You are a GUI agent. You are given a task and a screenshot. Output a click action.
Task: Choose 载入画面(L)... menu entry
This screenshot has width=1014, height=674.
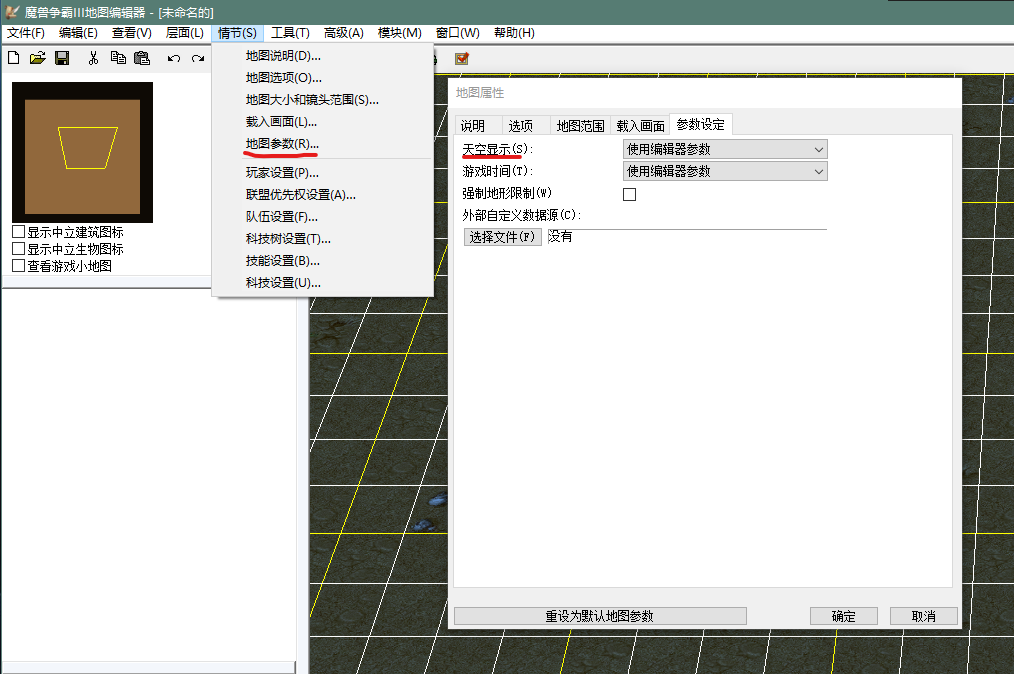coord(323,122)
